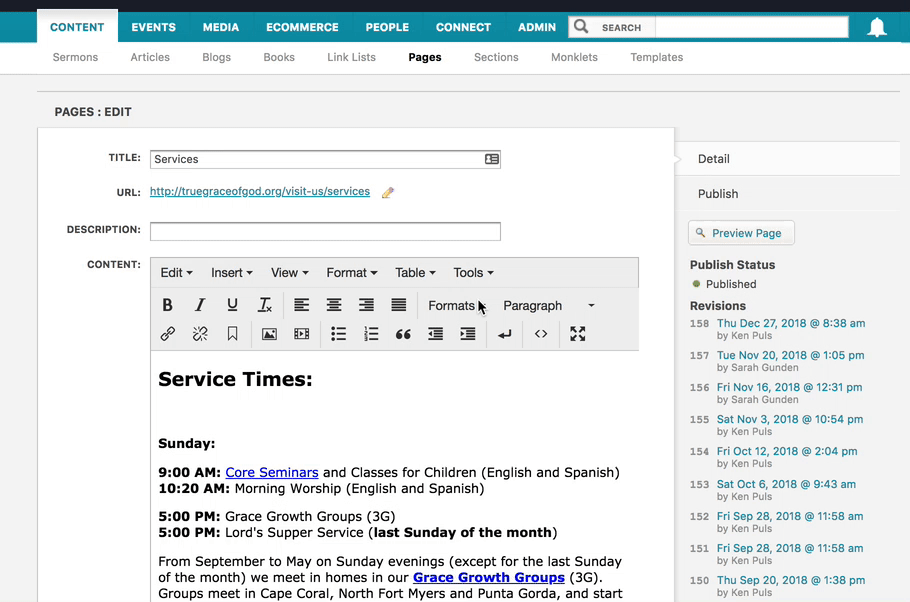Open revision 157 from Nov 20, 2018
The width and height of the screenshot is (910, 602).
tap(790, 355)
